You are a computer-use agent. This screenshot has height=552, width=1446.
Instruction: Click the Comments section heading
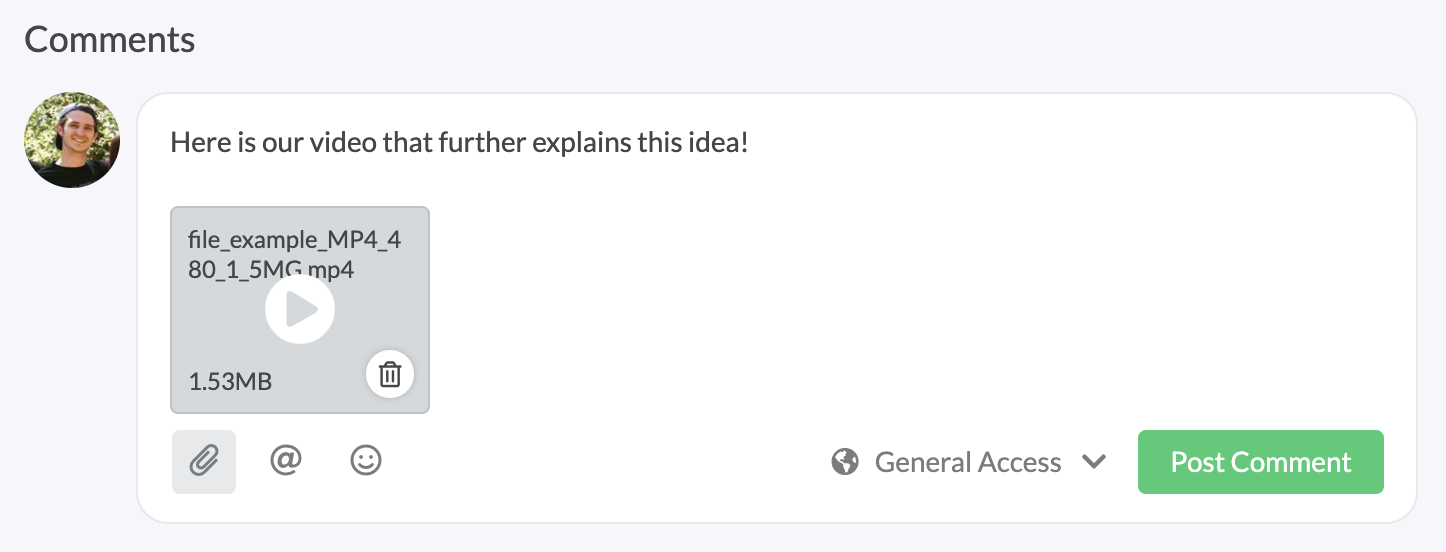110,40
